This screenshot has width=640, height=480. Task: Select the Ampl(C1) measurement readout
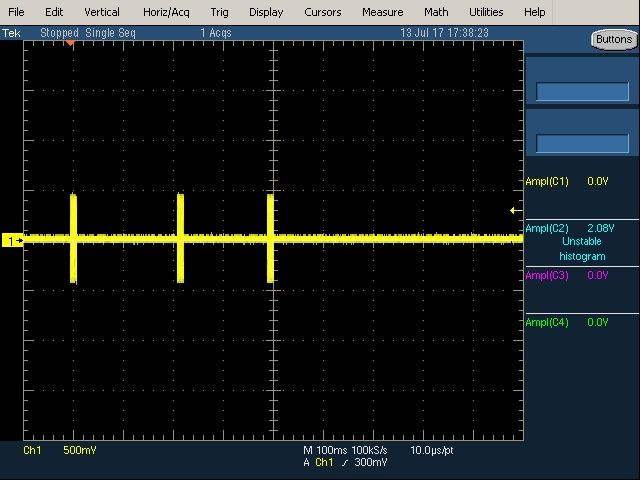pyautogui.click(x=567, y=181)
